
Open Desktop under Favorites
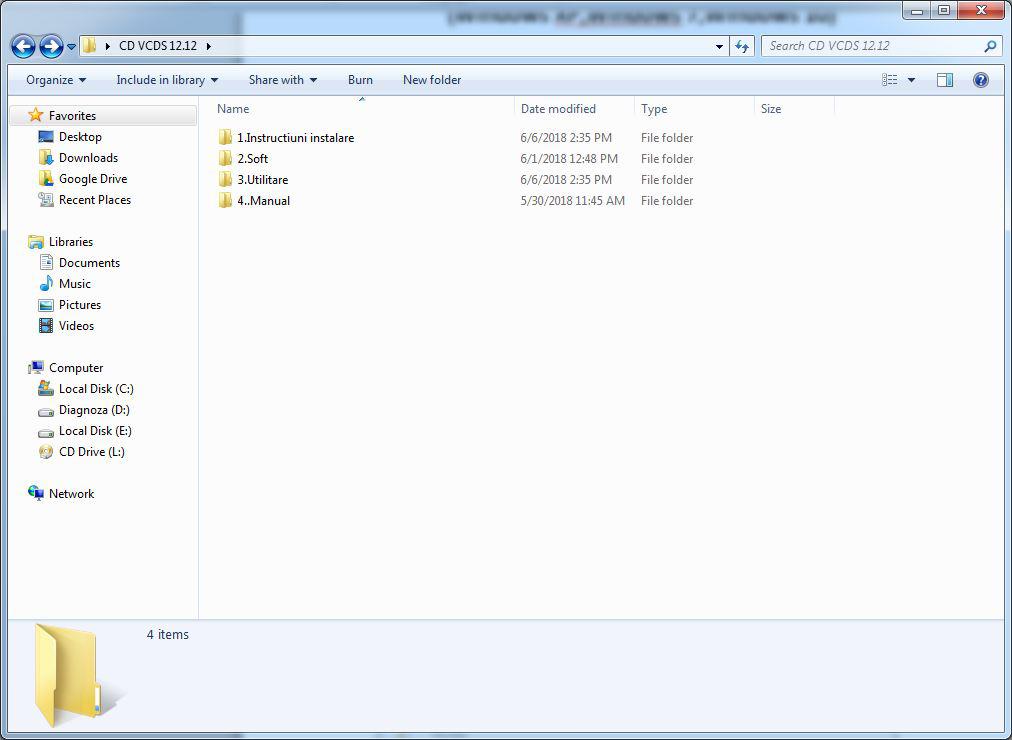[x=80, y=137]
